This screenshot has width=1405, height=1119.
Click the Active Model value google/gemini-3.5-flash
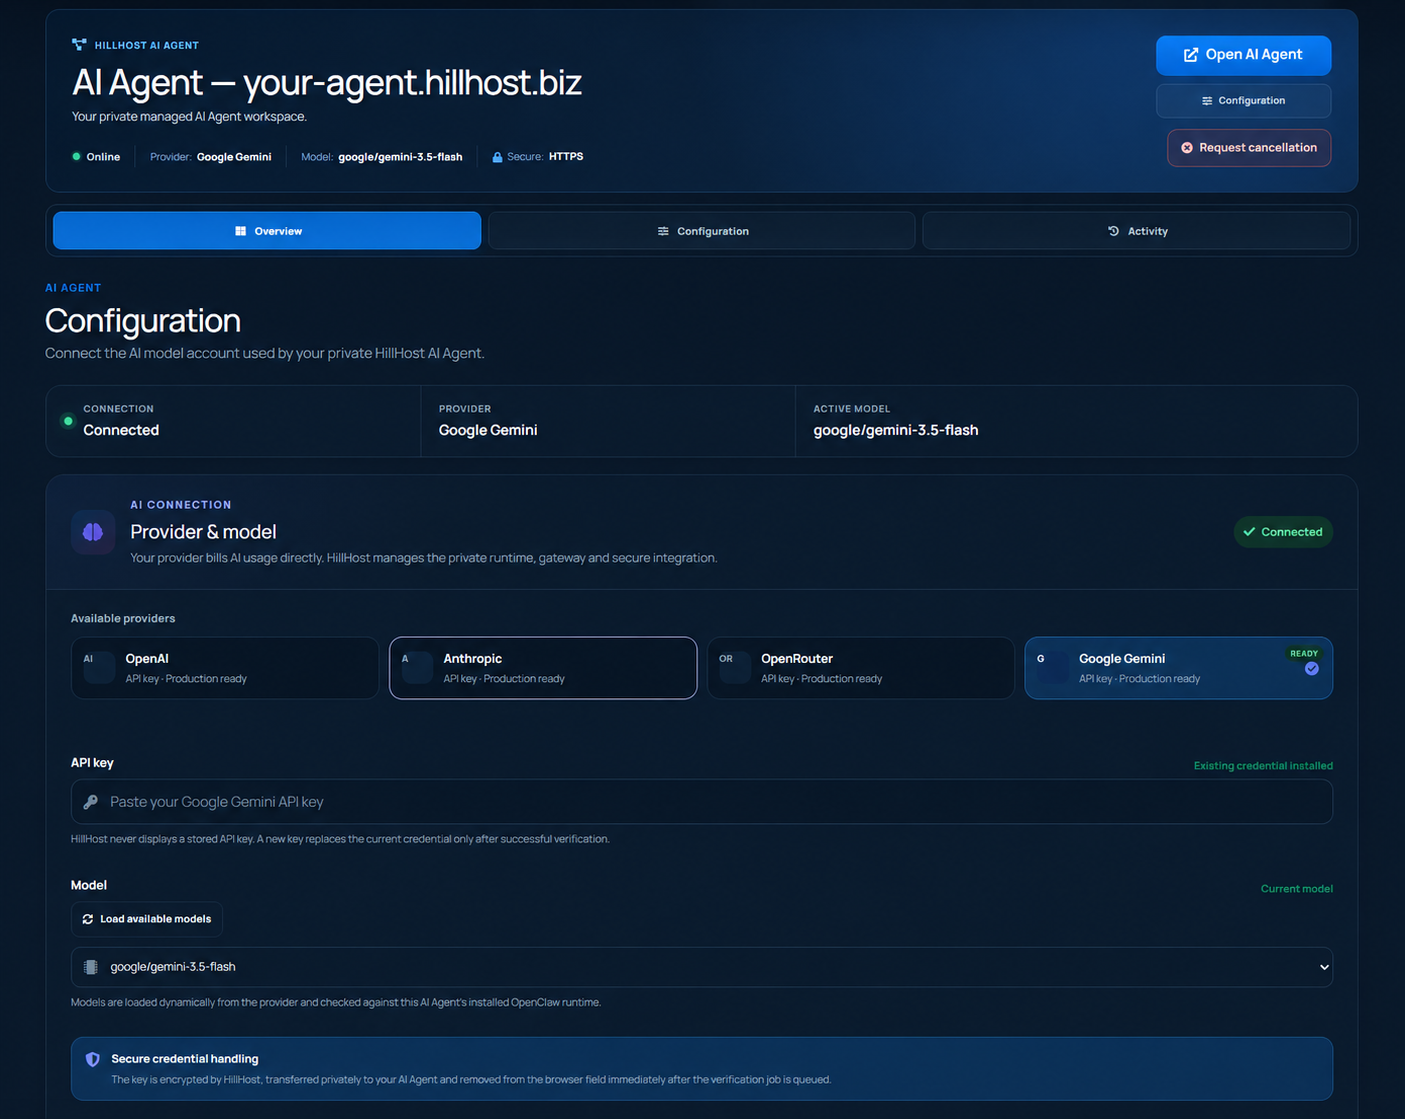point(896,430)
